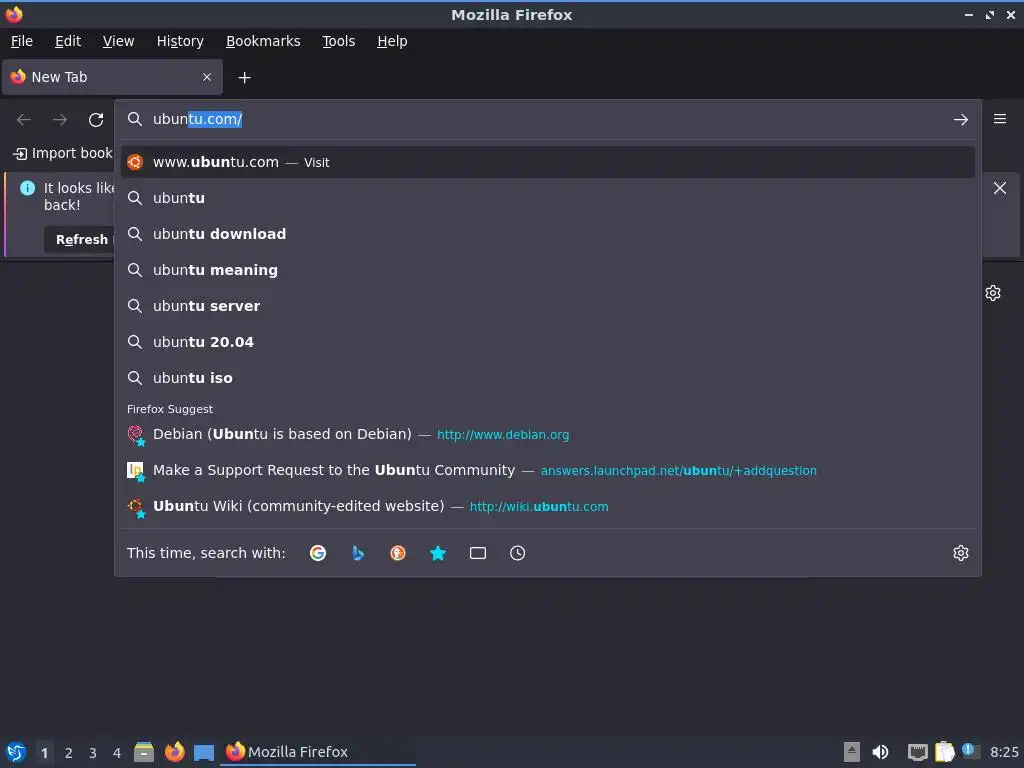The width and height of the screenshot is (1024, 768).
Task: Select Mozilla Firefox taskbar window button
Action: click(x=318, y=752)
